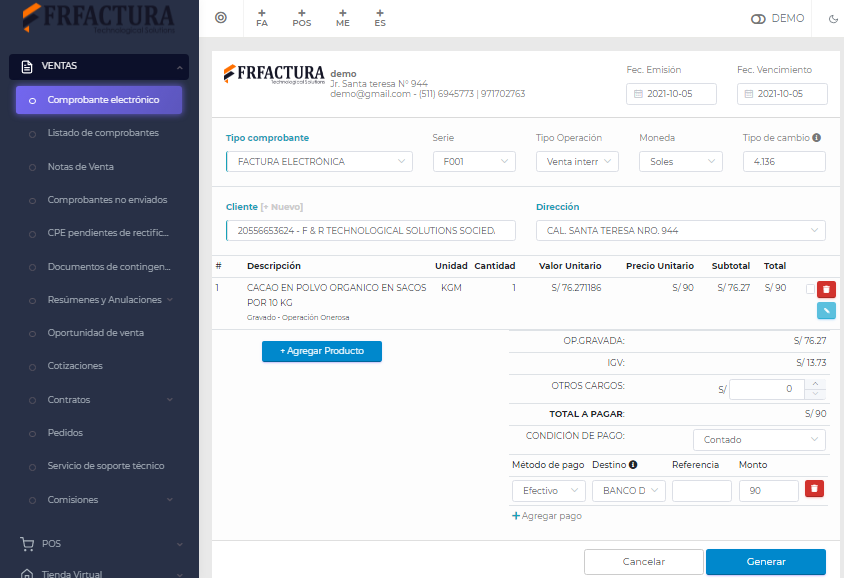Image resolution: width=844 pixels, height=578 pixels.
Task: Click the Destino info icon
Action: (x=633, y=464)
